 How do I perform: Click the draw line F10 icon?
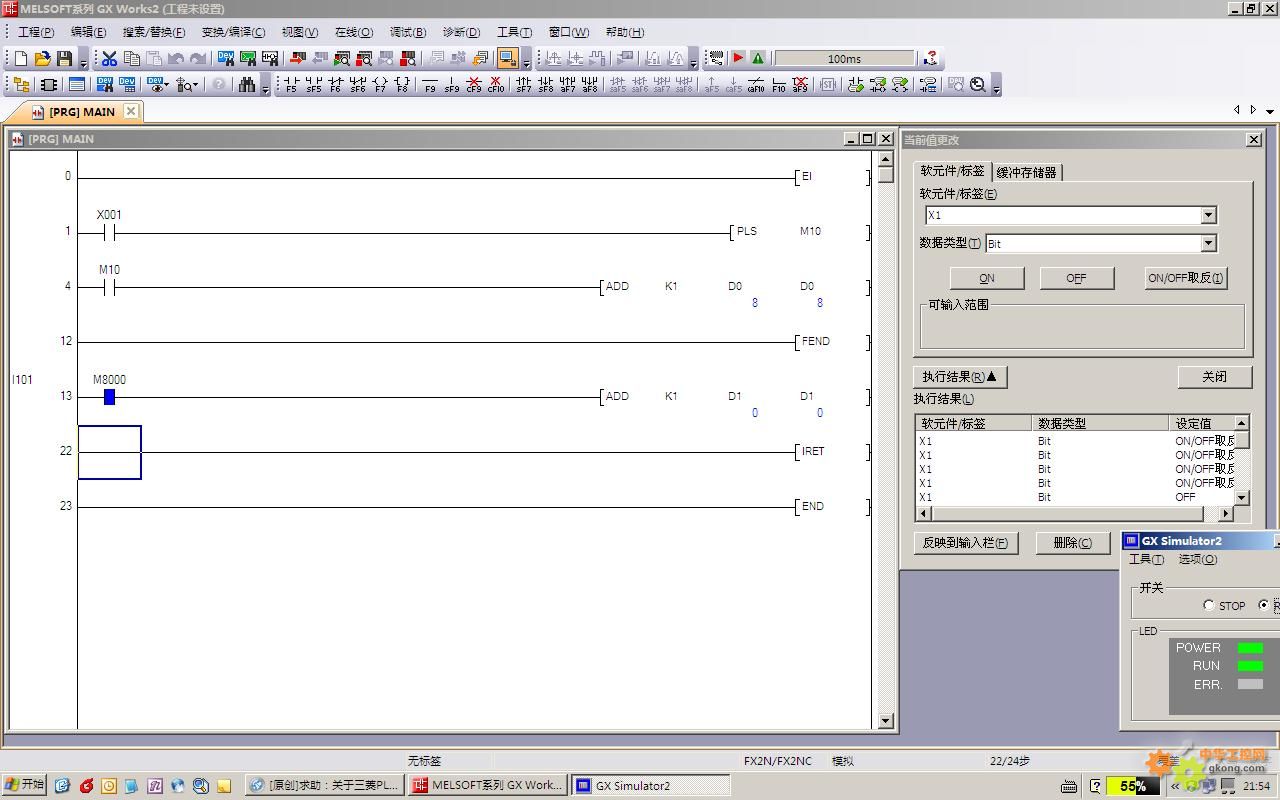click(x=778, y=85)
